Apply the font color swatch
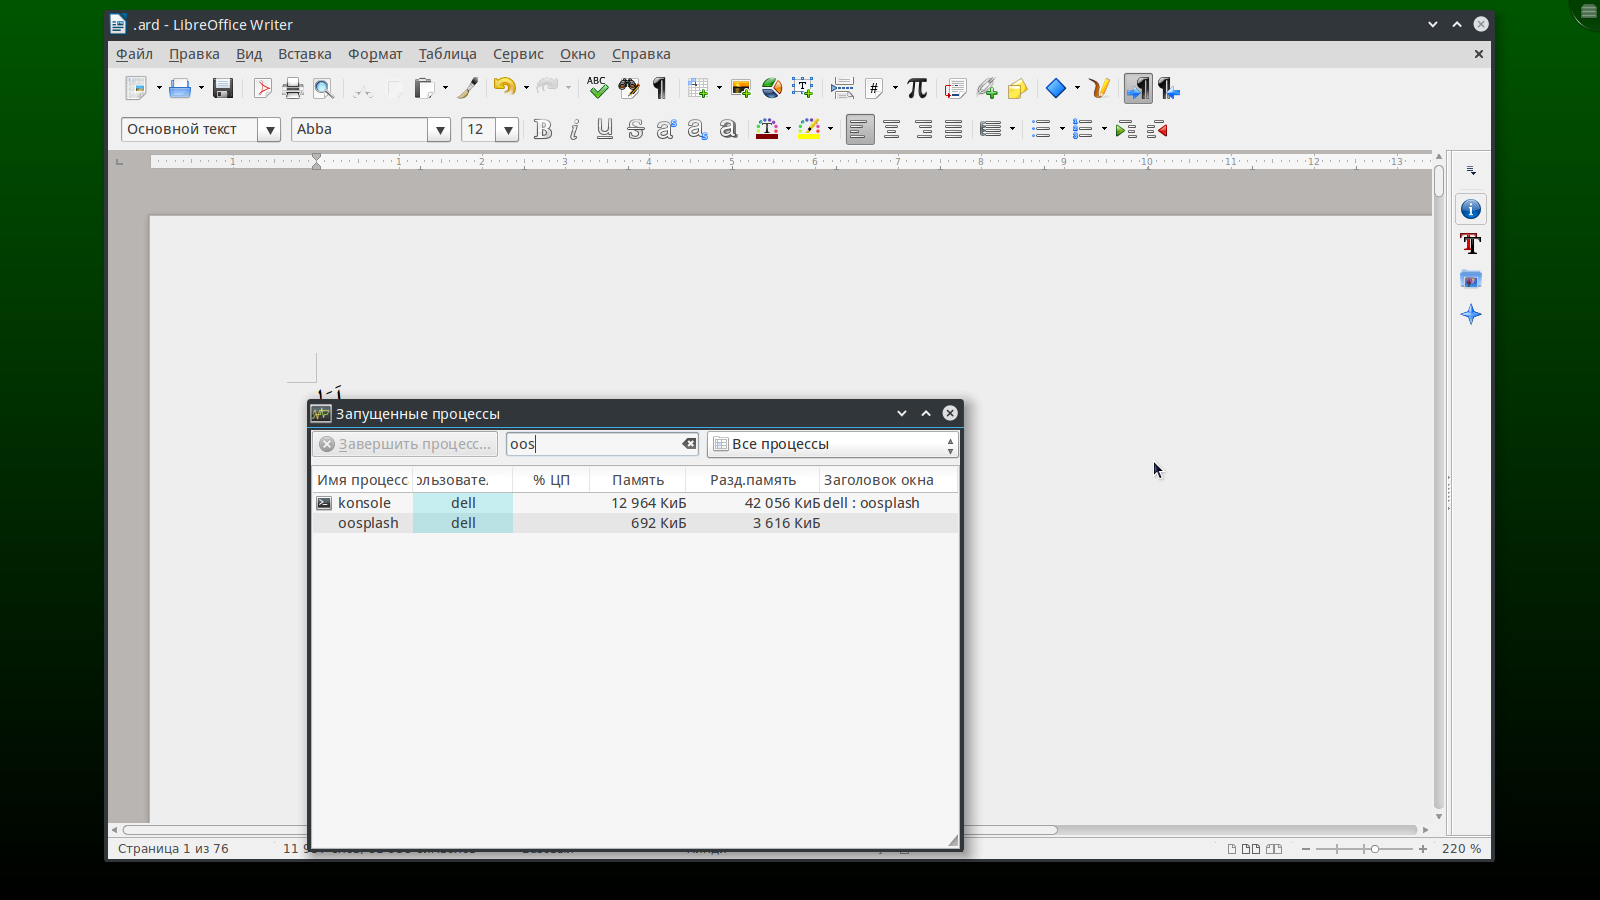Screen dimensions: 1600x900 click(x=767, y=129)
